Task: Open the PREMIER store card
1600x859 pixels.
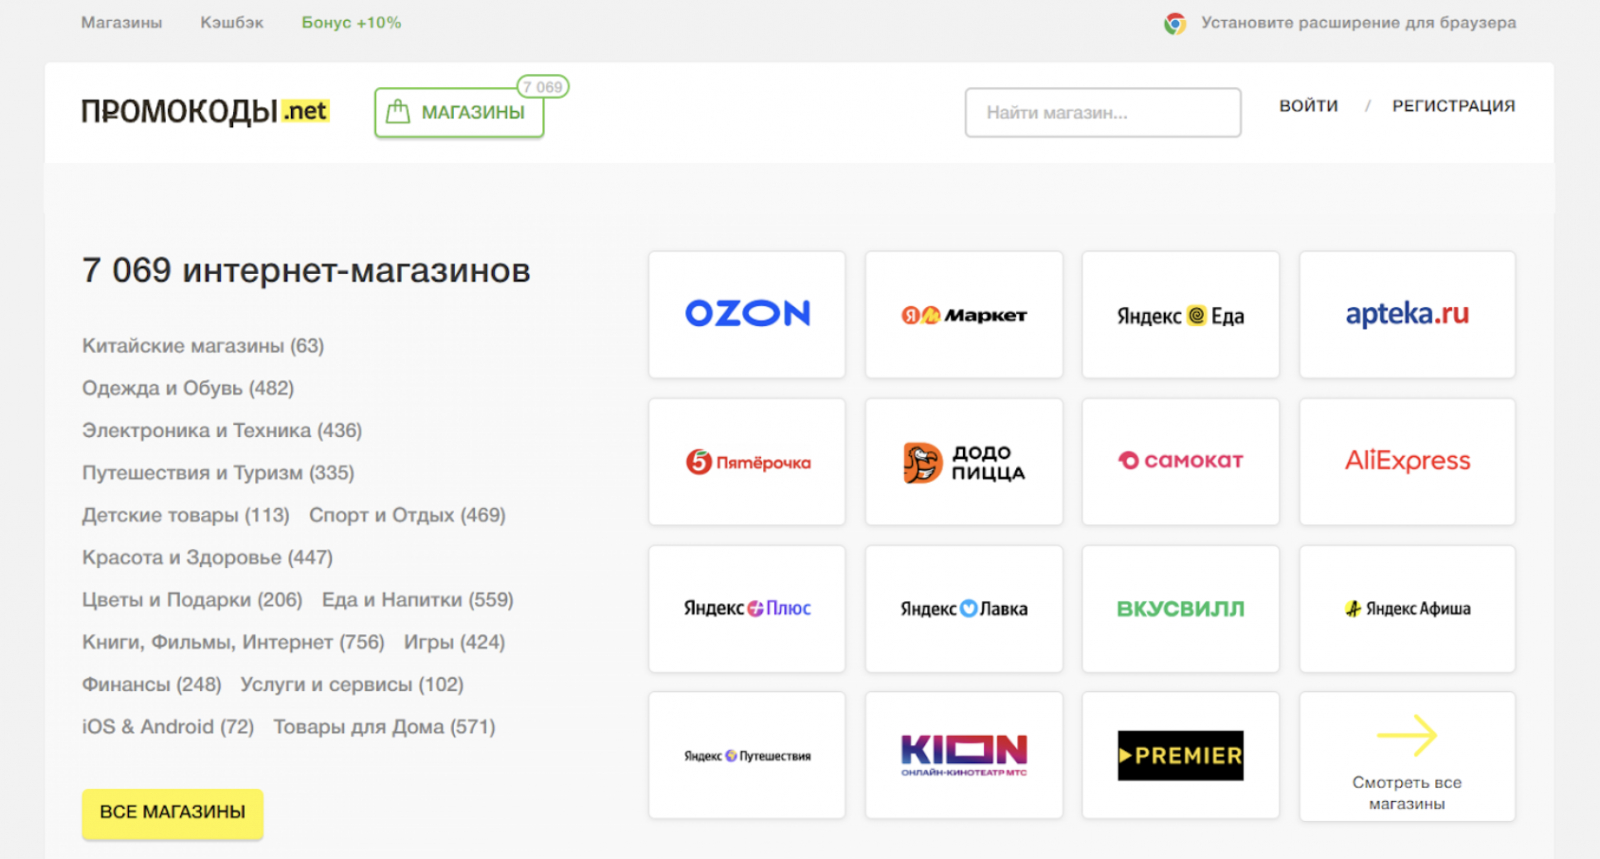Action: tap(1181, 755)
